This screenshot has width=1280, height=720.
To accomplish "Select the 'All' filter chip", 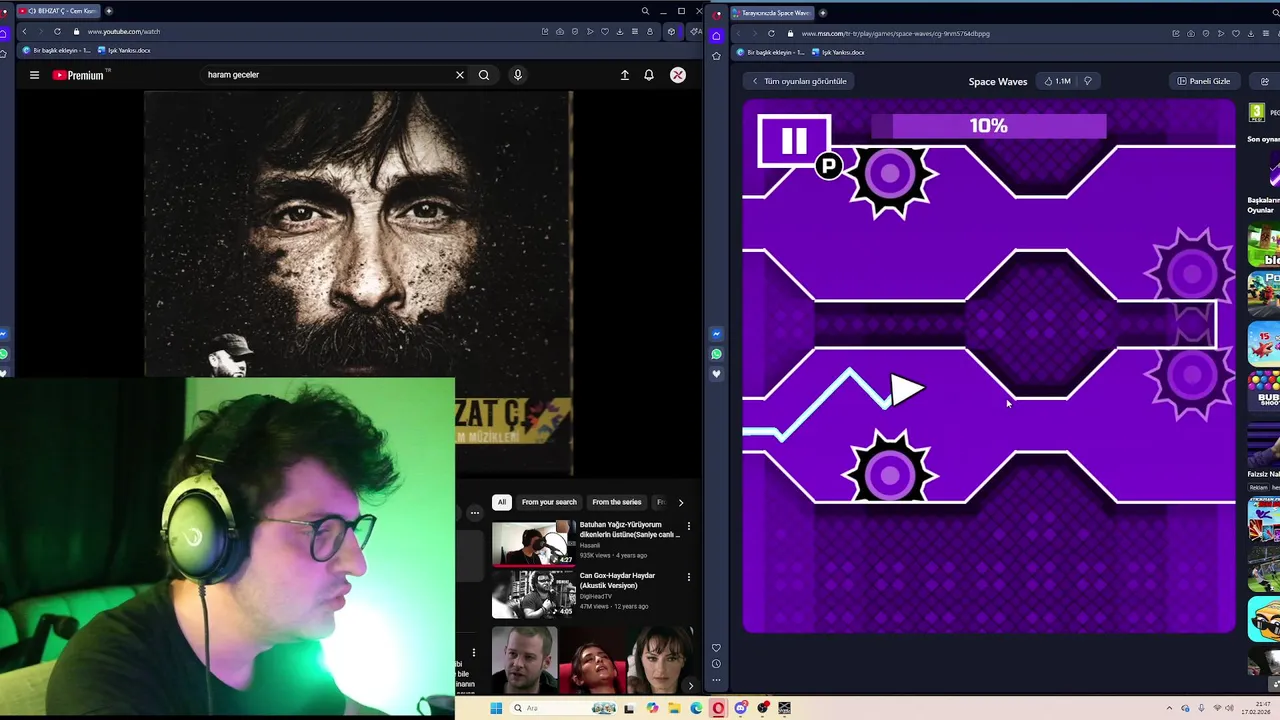I will [x=502, y=502].
